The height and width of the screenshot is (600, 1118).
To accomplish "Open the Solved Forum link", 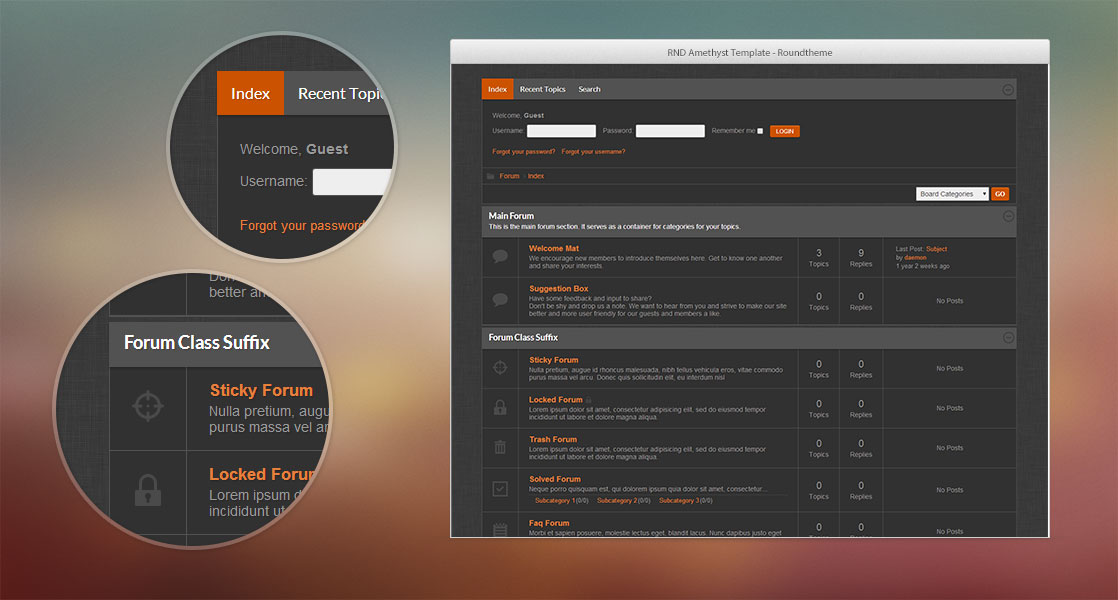I will click(x=555, y=479).
